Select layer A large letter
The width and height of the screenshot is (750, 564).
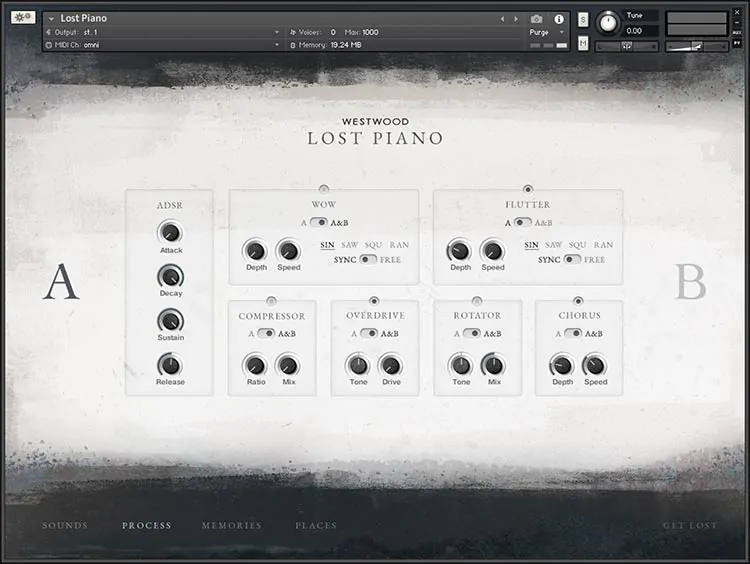(61, 282)
